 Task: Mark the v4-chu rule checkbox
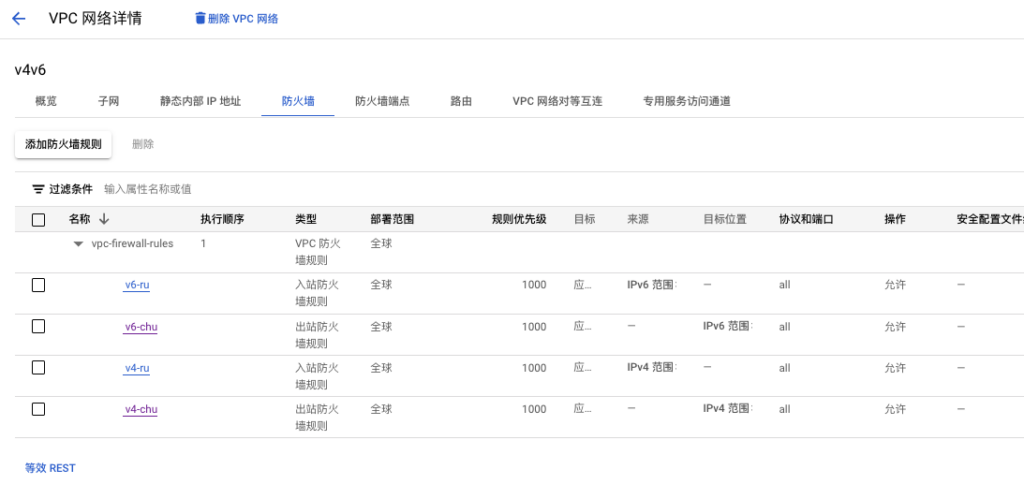[x=39, y=409]
